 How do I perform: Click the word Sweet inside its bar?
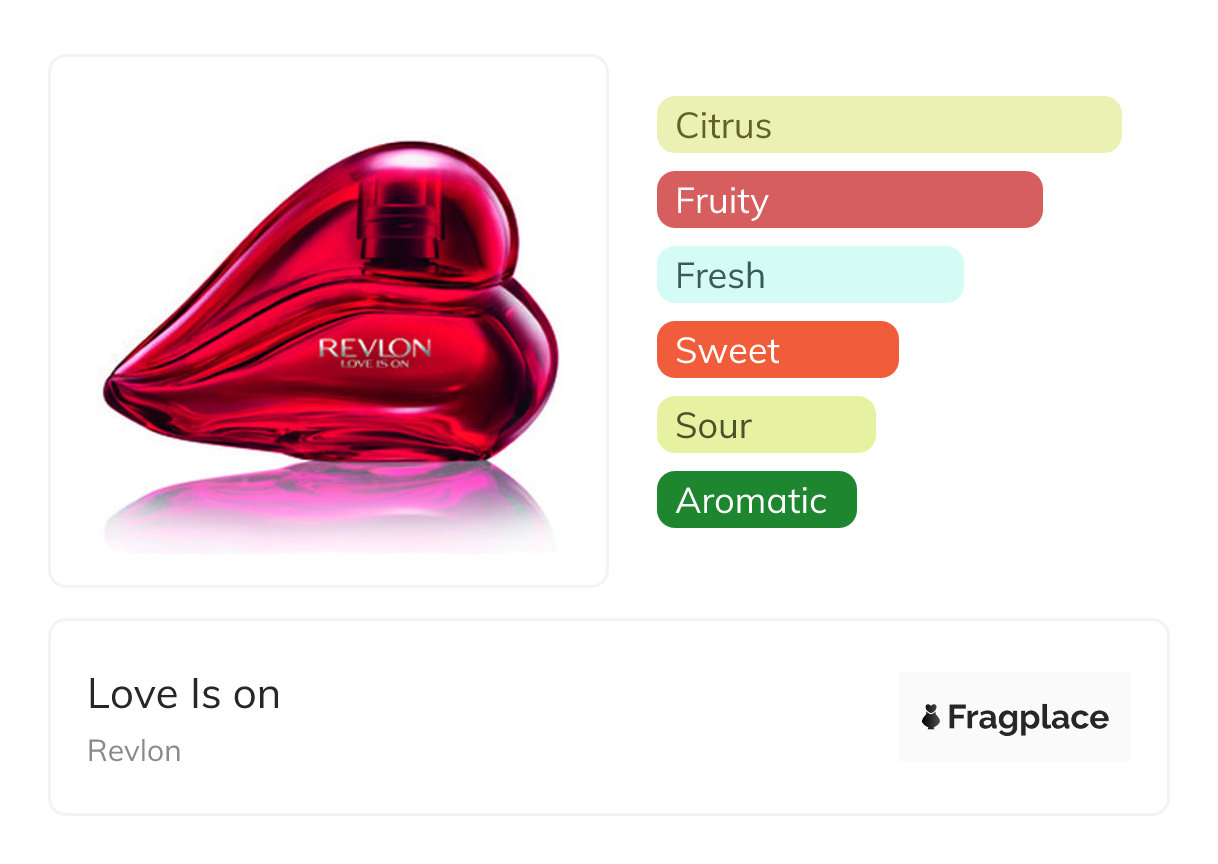click(727, 351)
